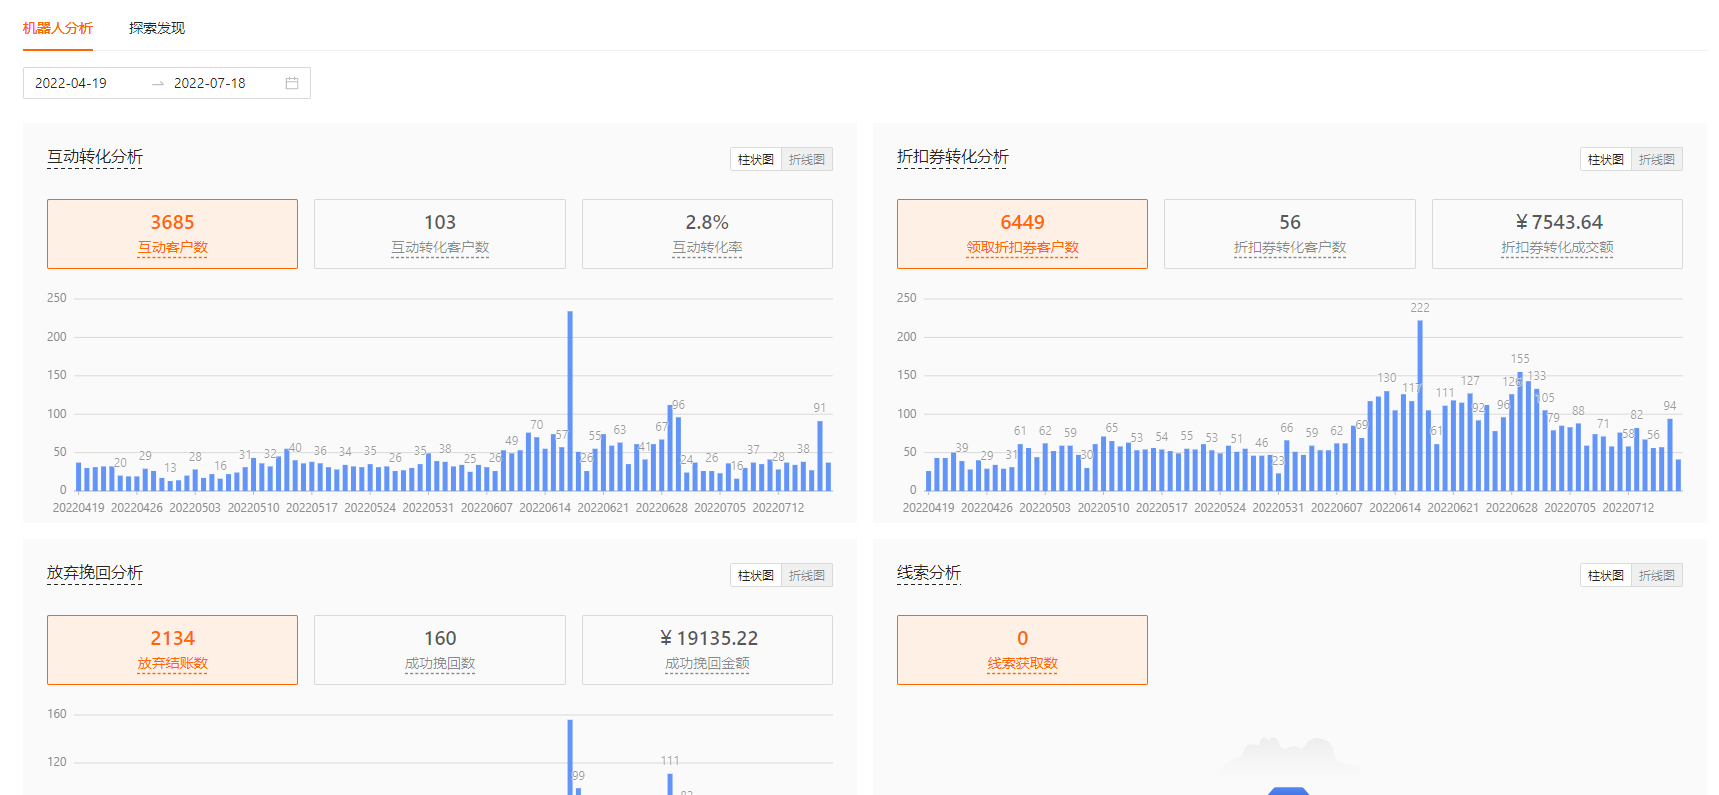This screenshot has height=795, width=1719.
Task: Open the 机器人分析 tab
Action: tap(58, 28)
